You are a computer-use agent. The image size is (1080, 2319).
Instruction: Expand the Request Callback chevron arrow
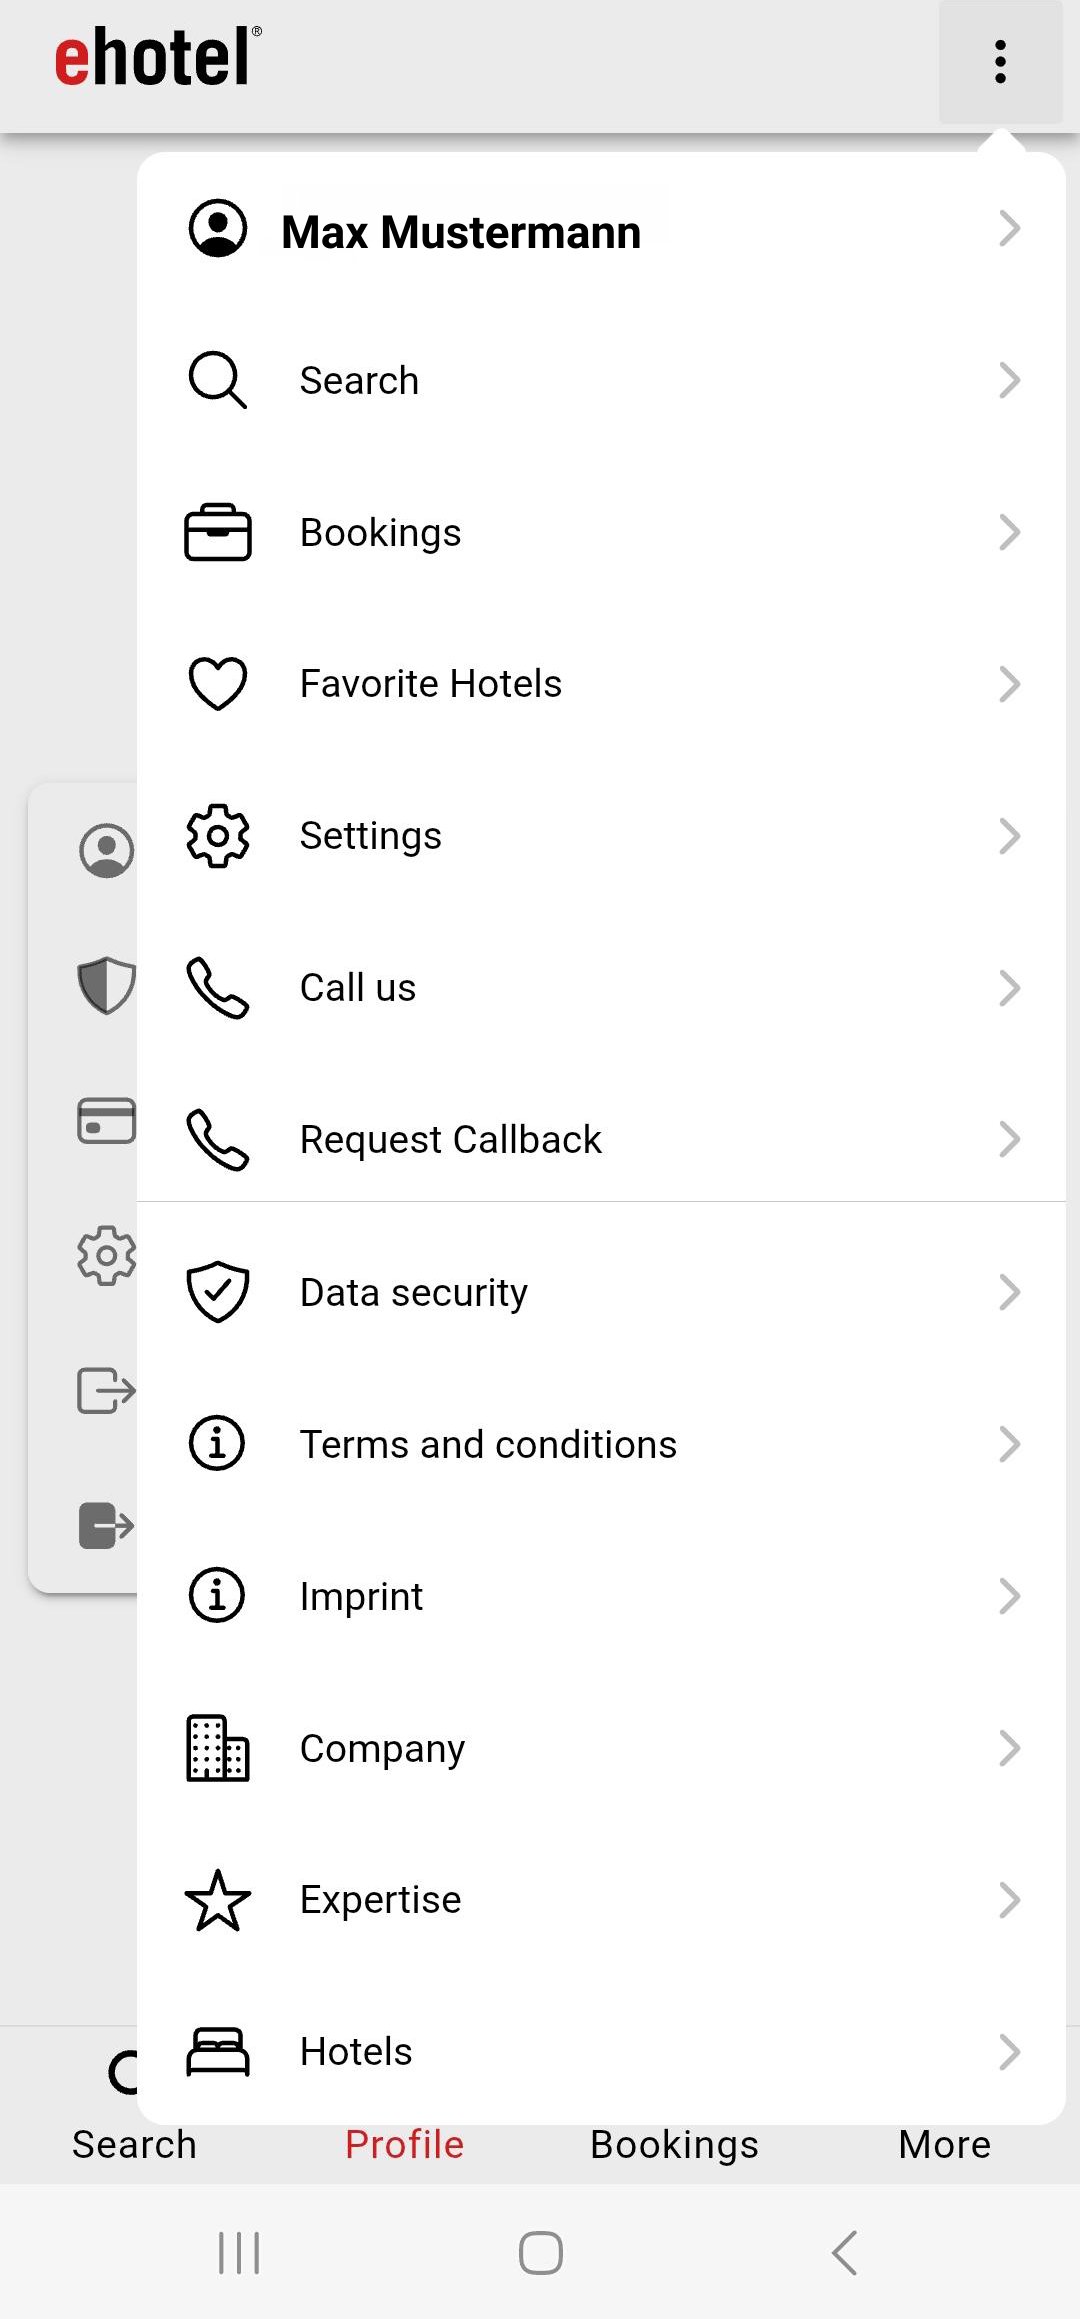tap(1009, 1140)
